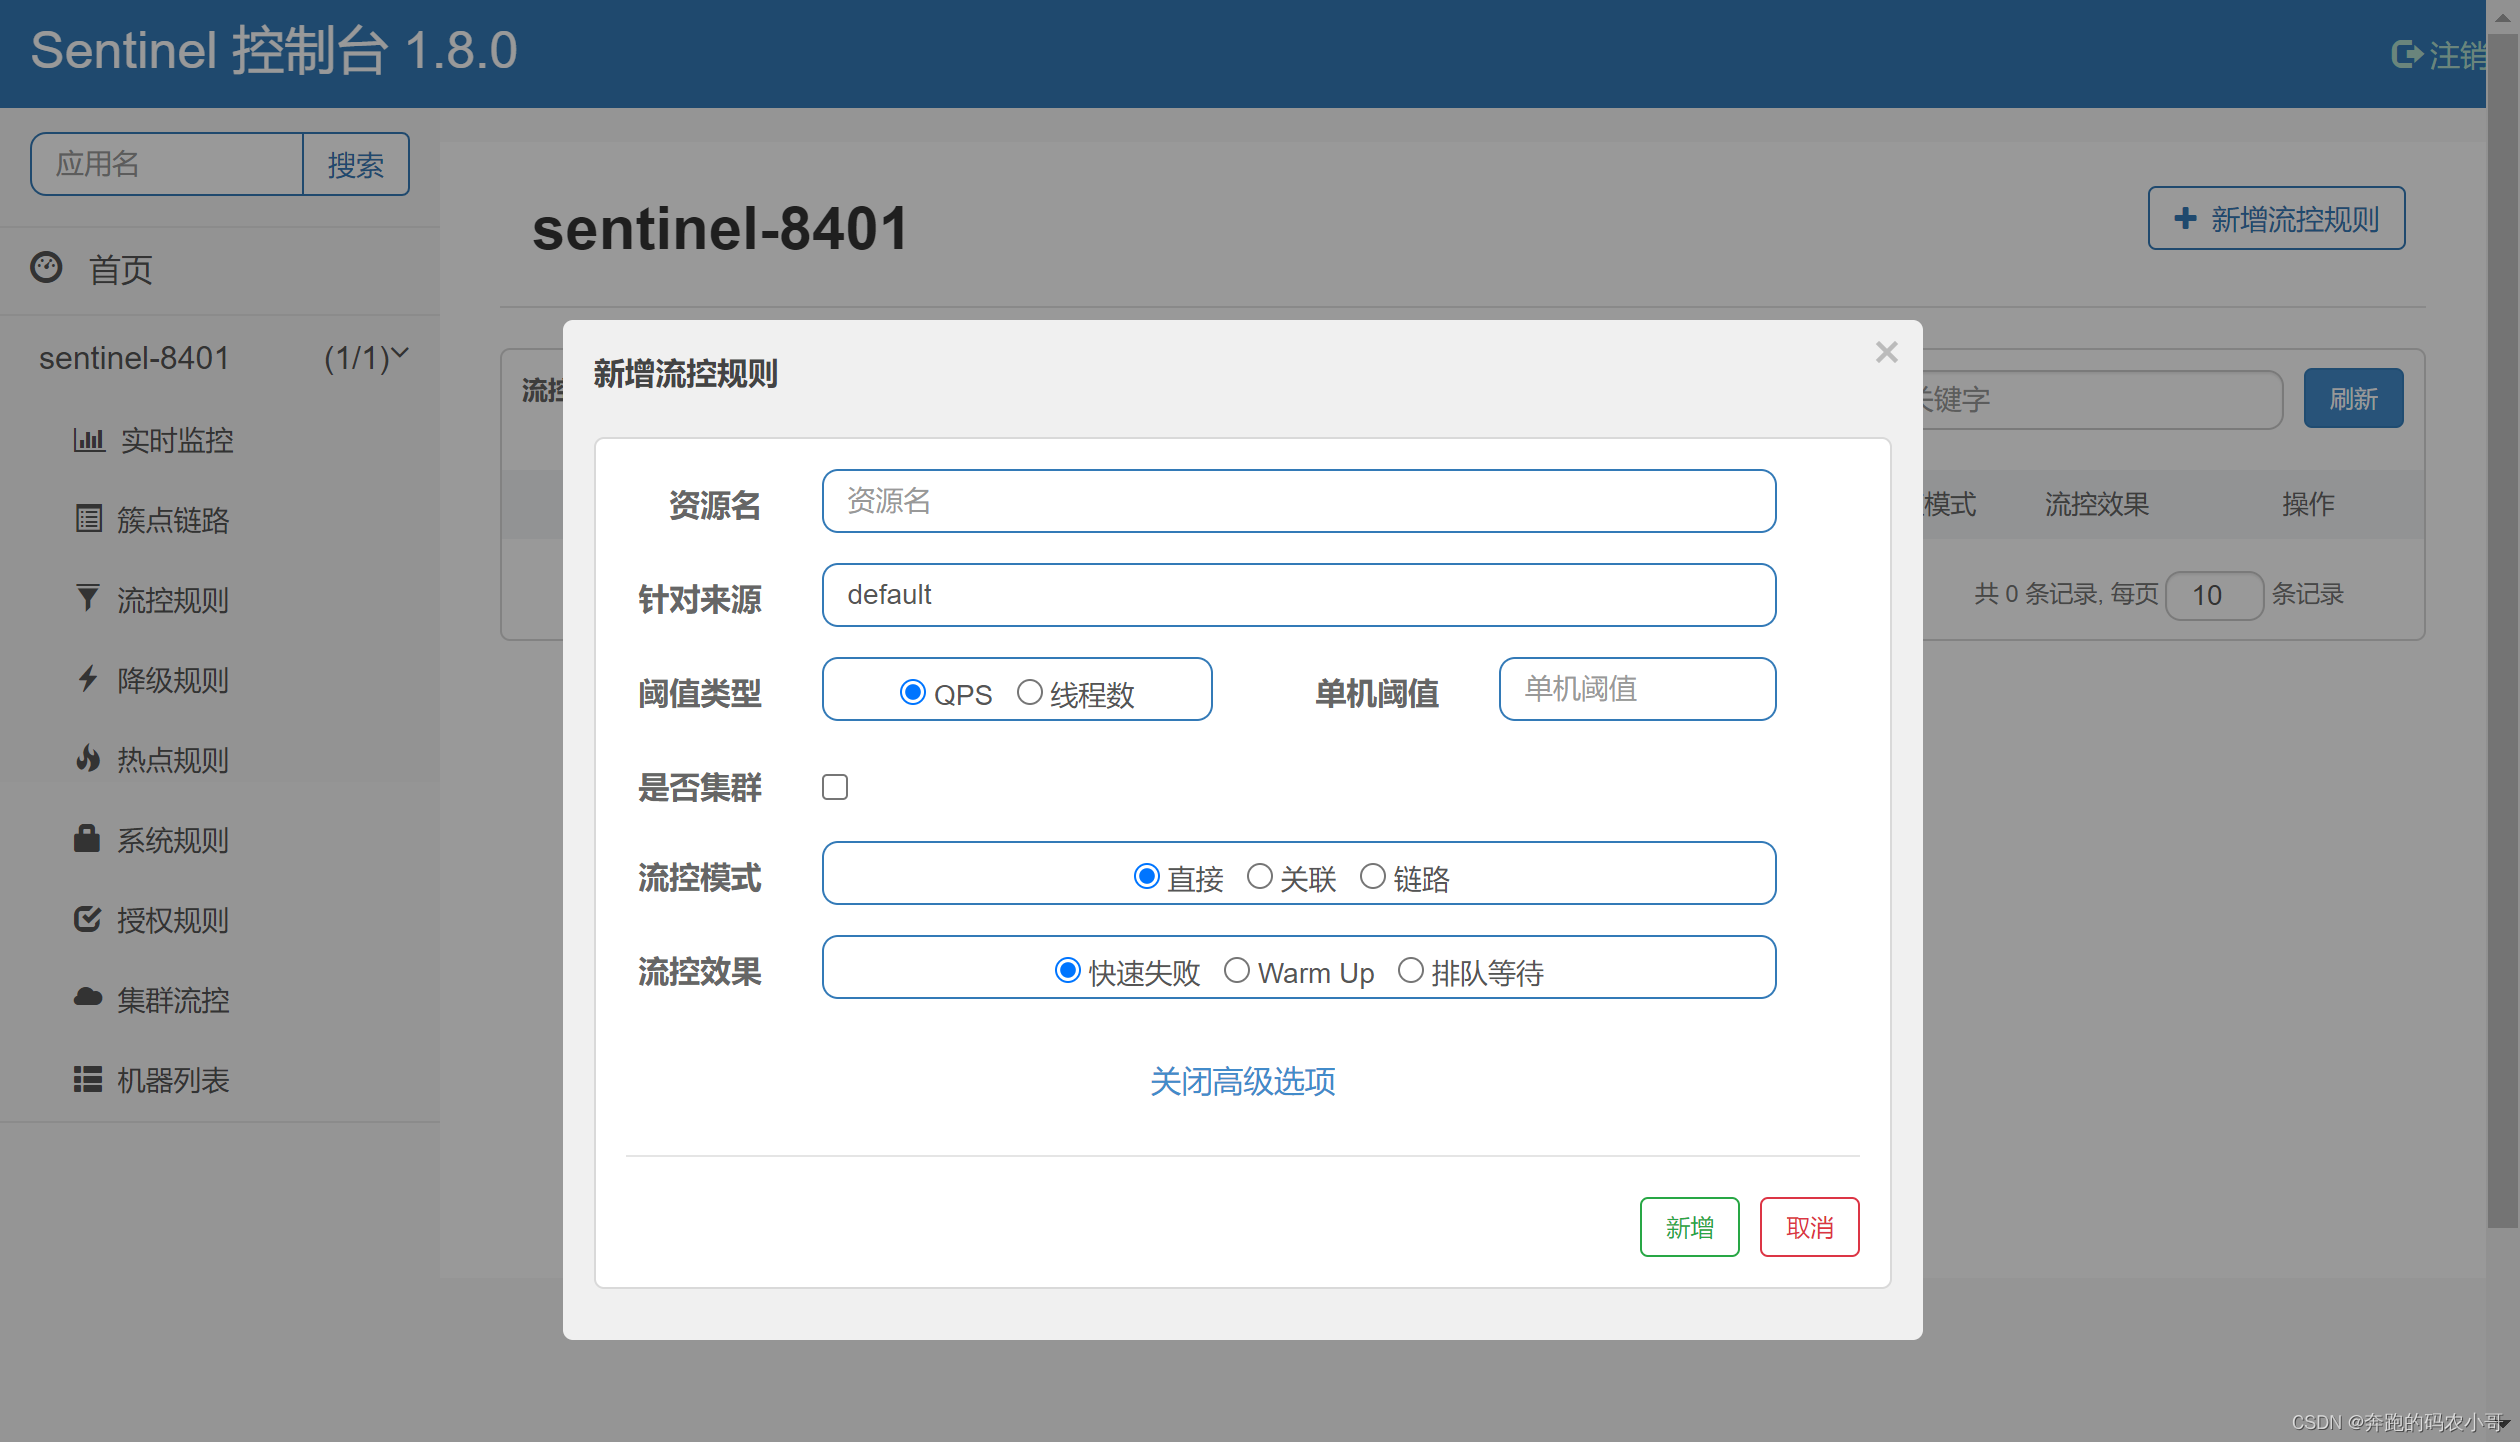Image resolution: width=2520 pixels, height=1442 pixels.
Task: Select 直接 flow control mode
Action: point(1147,876)
